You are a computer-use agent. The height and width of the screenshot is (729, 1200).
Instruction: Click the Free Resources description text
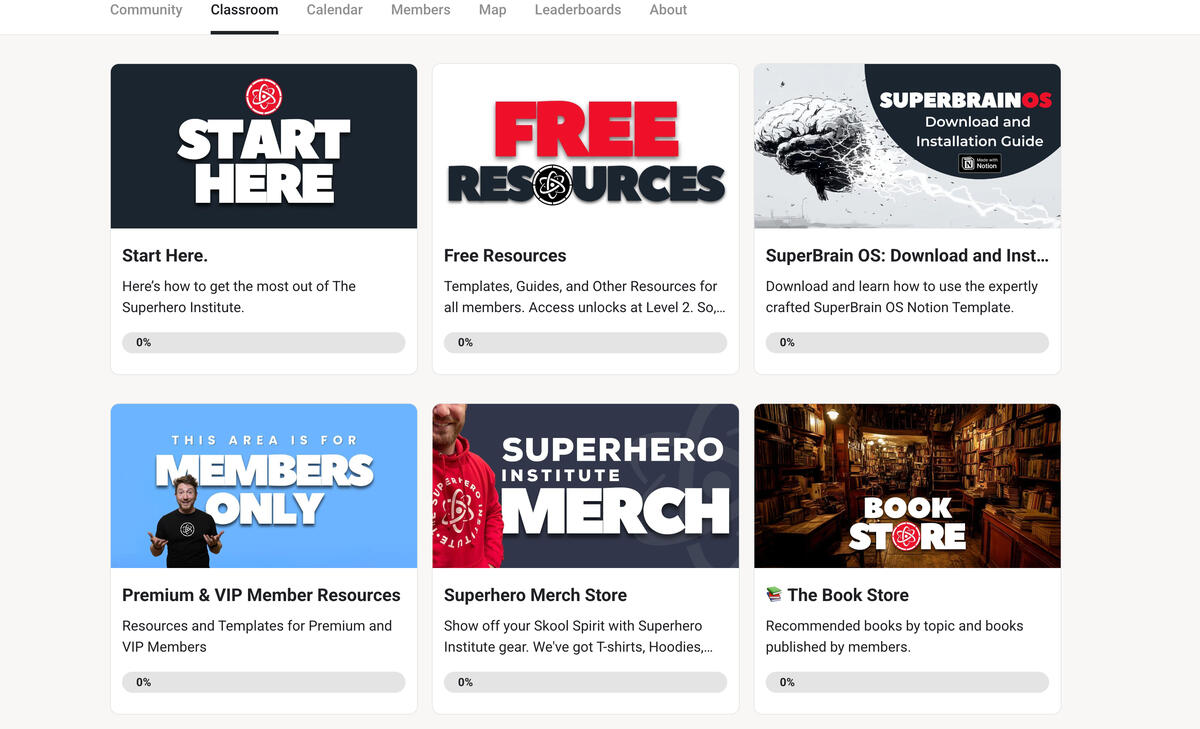coord(582,297)
